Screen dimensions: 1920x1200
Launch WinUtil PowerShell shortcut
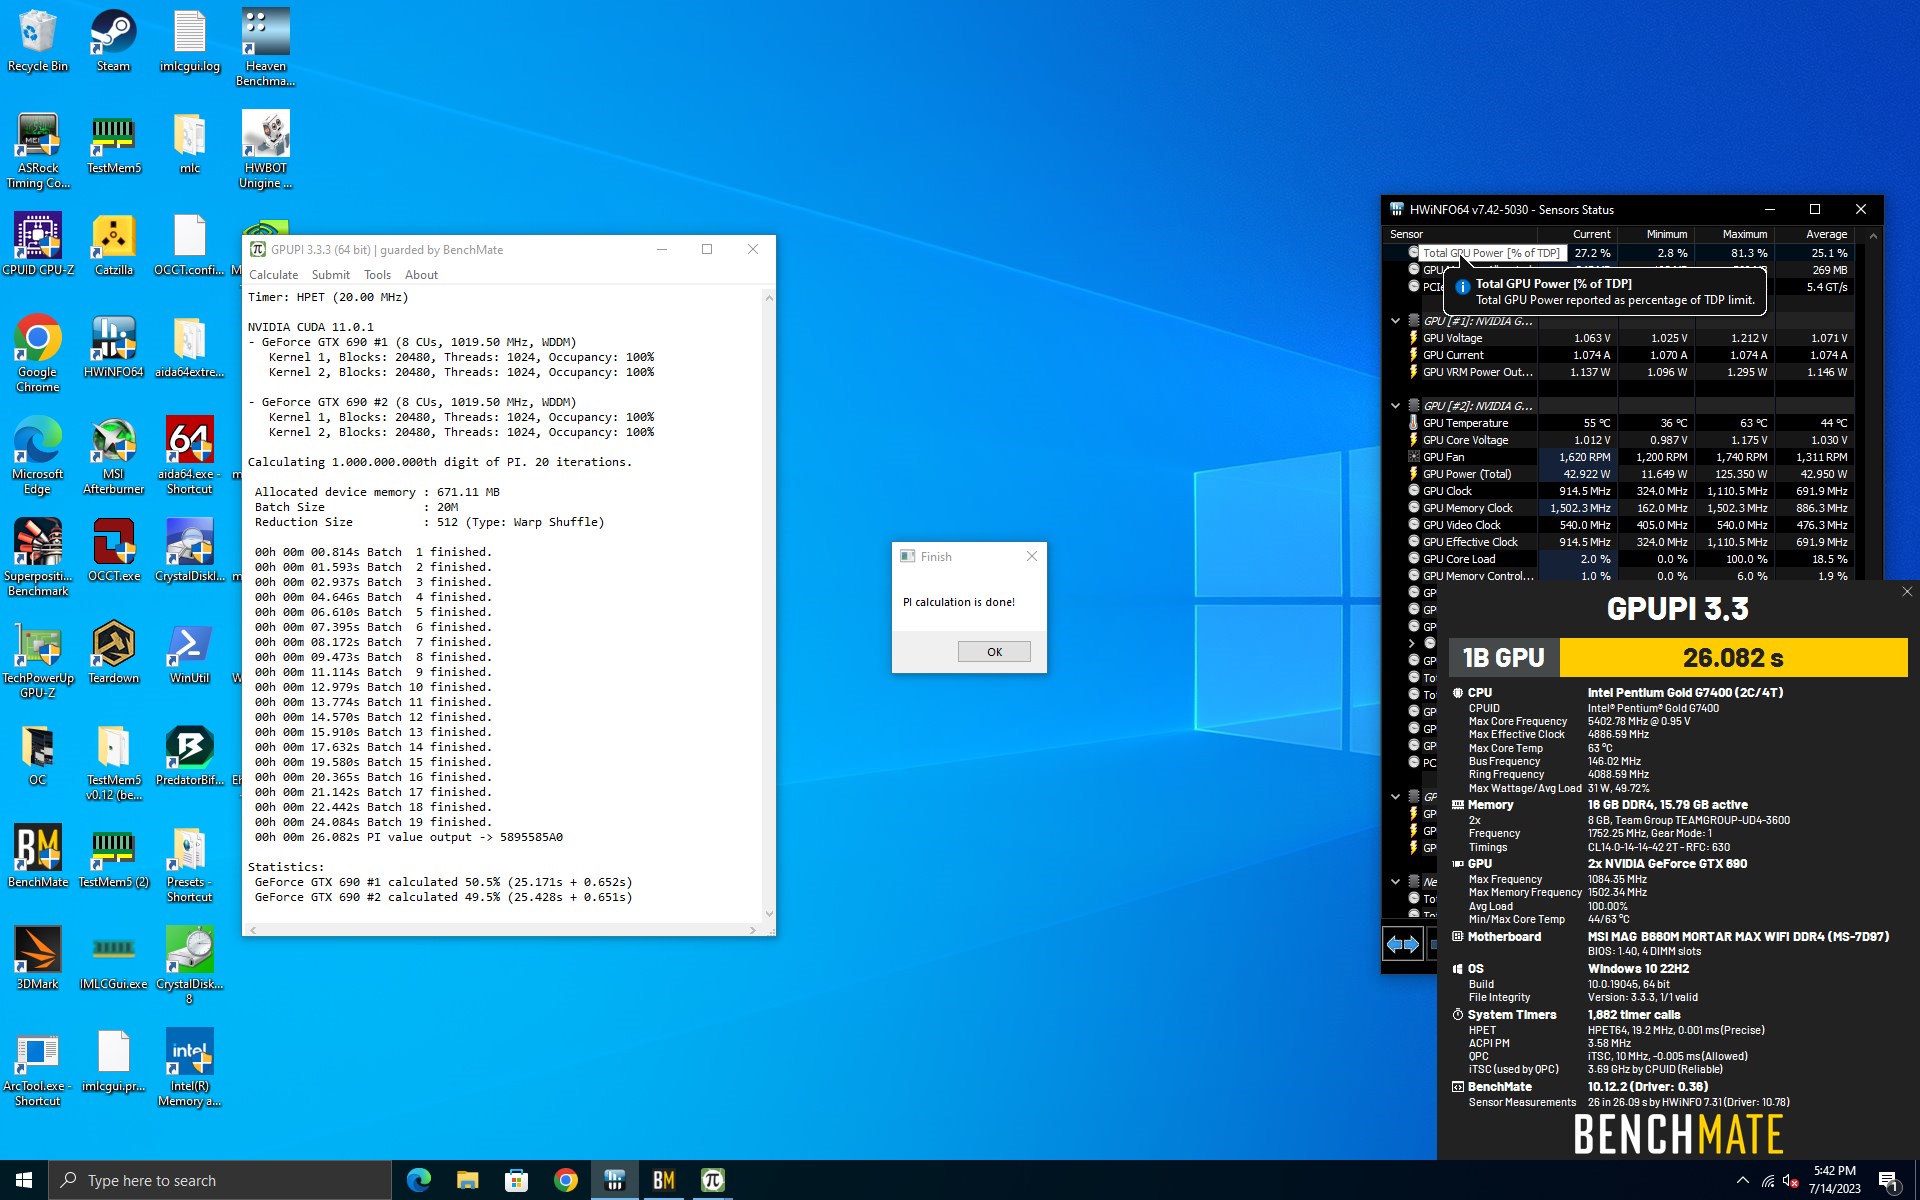[x=189, y=652]
